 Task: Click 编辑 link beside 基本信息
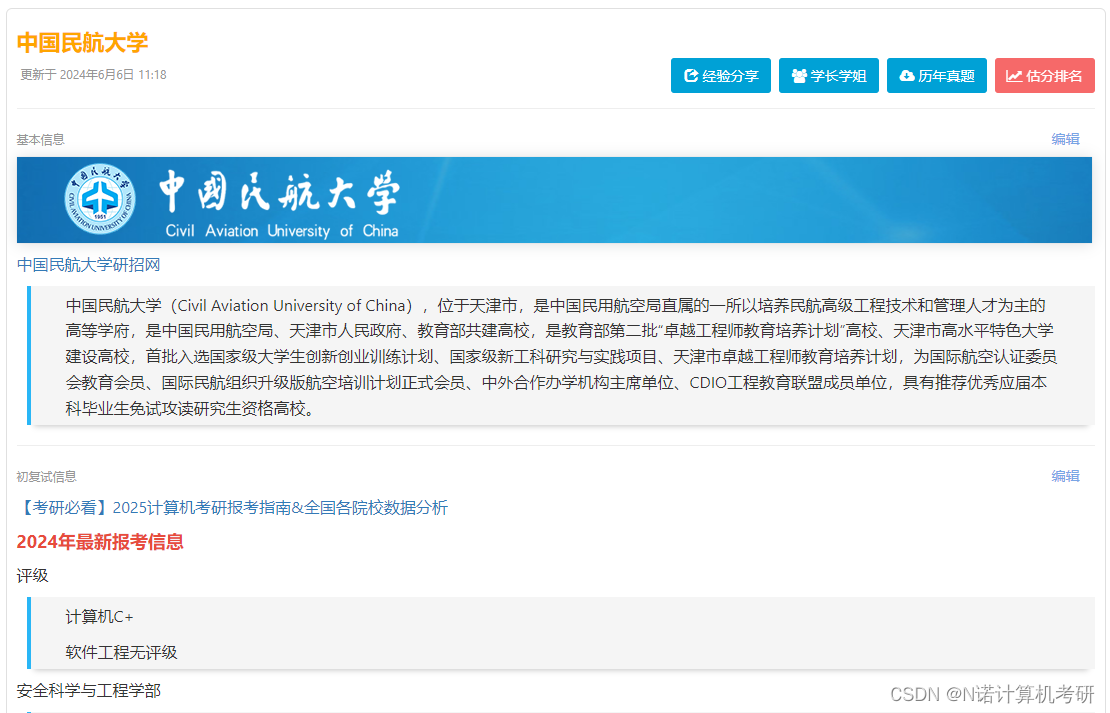coord(1065,139)
